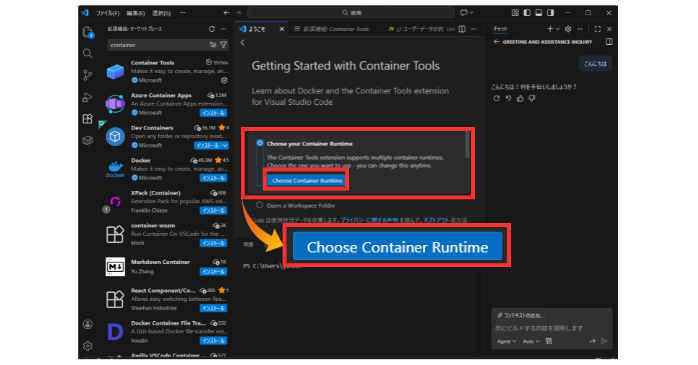The width and height of the screenshot is (698, 365).
Task: Open the Containers view in activity bar
Action: point(88,141)
